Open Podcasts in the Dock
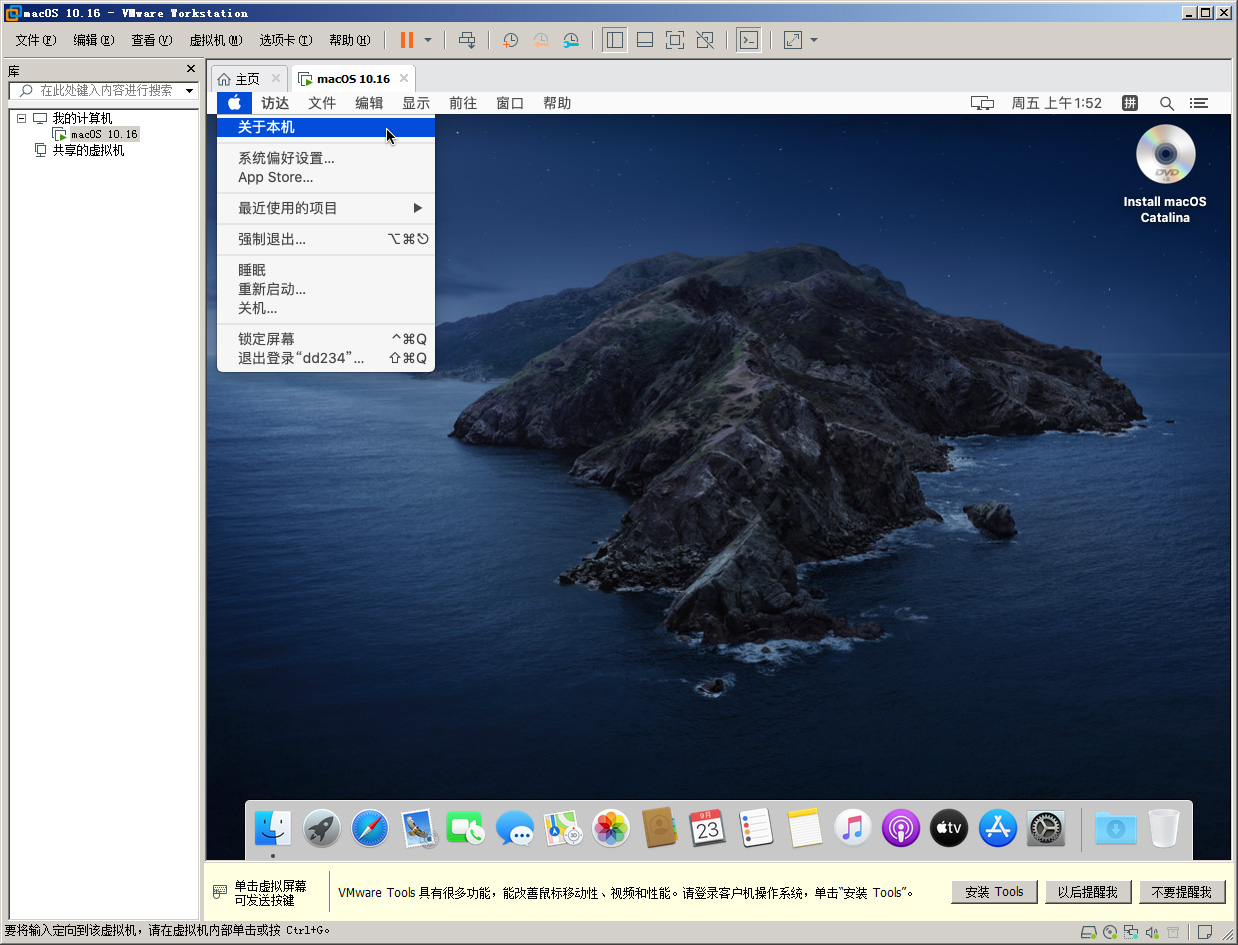Screen dimensions: 1238x945 click(x=901, y=829)
